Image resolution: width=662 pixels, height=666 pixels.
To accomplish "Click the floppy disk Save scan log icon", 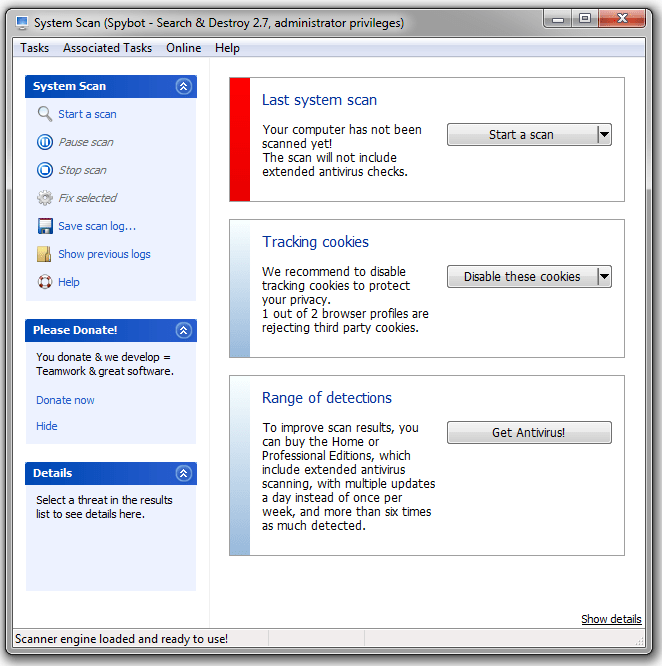I will pos(45,226).
